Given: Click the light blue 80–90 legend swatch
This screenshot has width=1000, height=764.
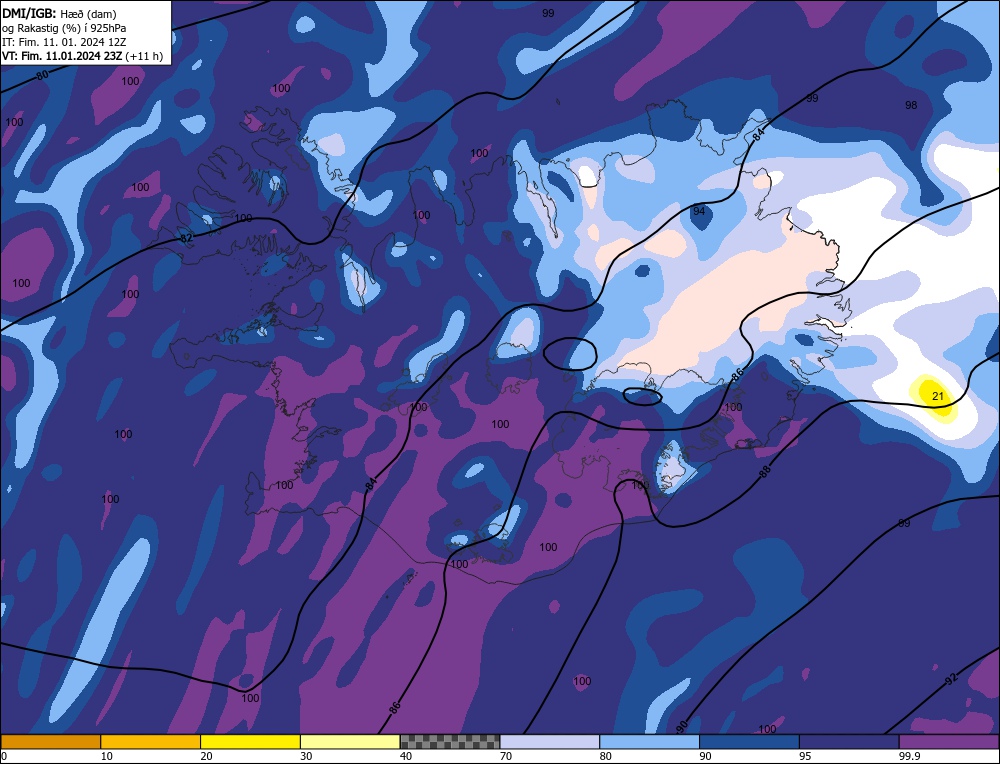Looking at the screenshot, I should click(x=649, y=742).
